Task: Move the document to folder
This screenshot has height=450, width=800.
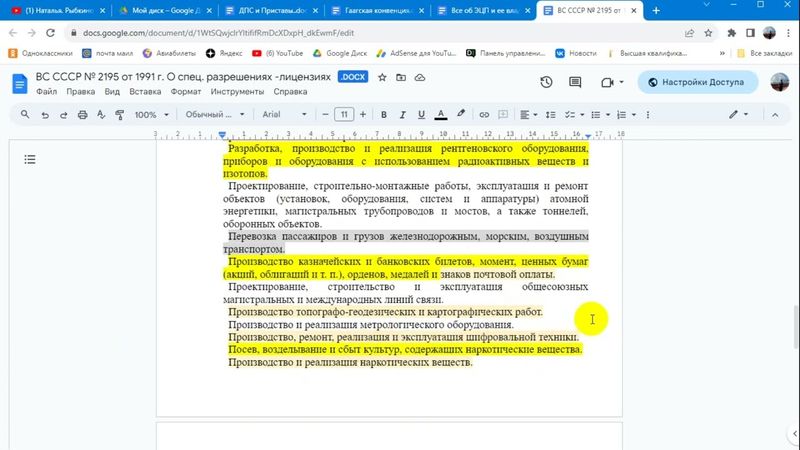Action: pyautogui.click(x=401, y=78)
